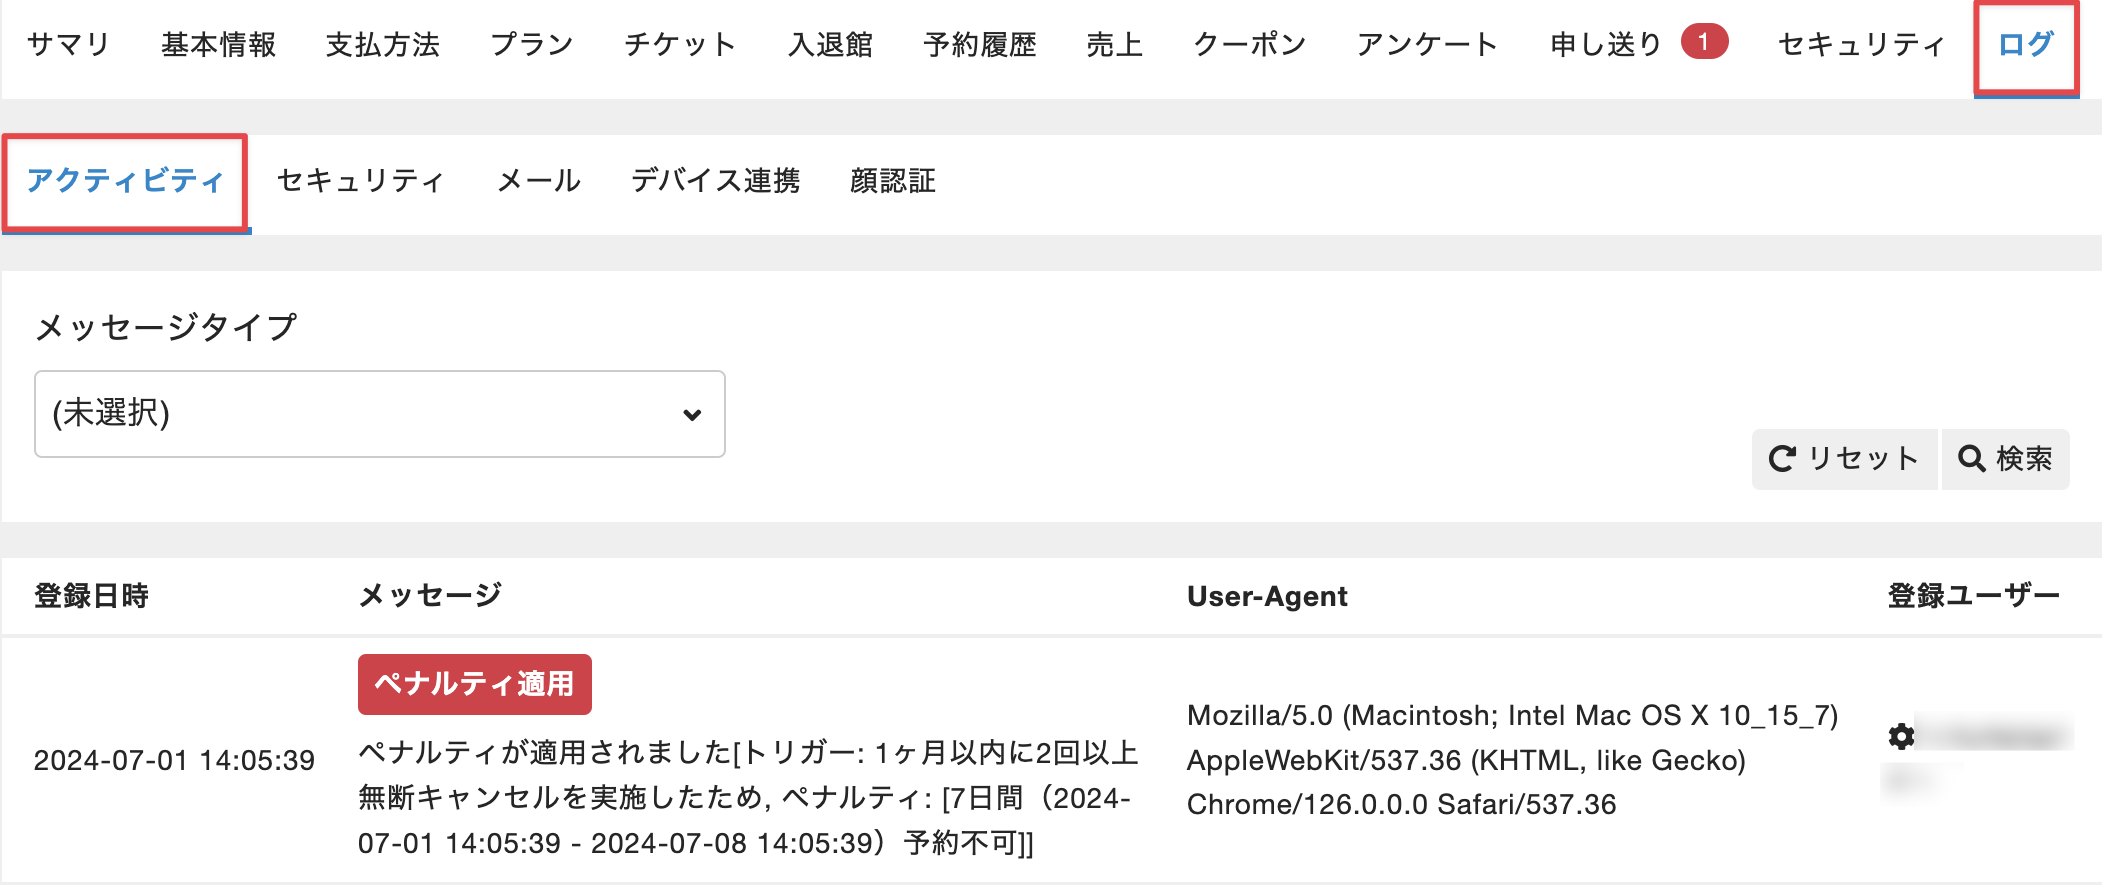
Task: Open the デバイス連携 log sub-tab
Action: (715, 181)
